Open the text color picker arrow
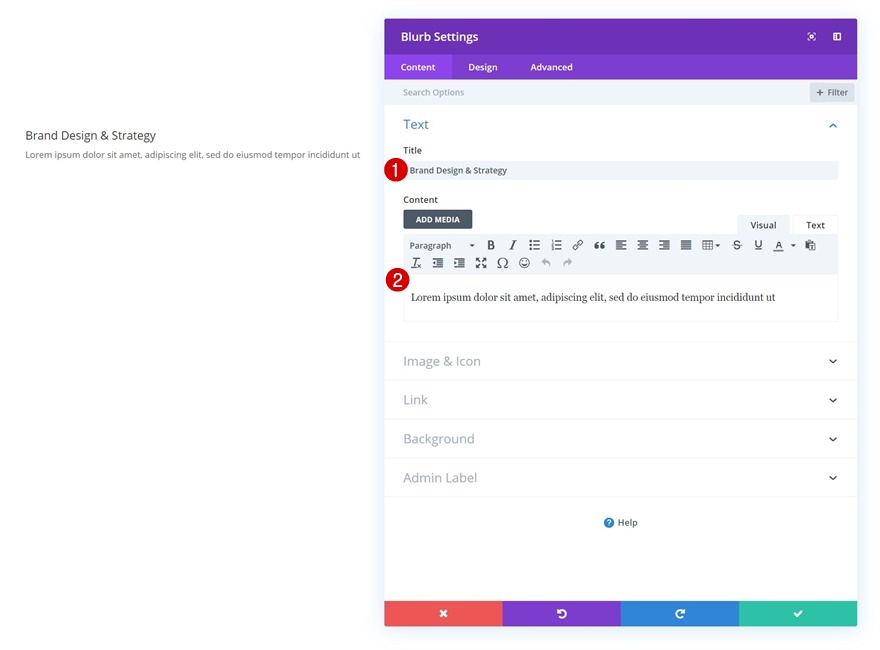Viewport: 880px width, 650px height. click(x=793, y=245)
